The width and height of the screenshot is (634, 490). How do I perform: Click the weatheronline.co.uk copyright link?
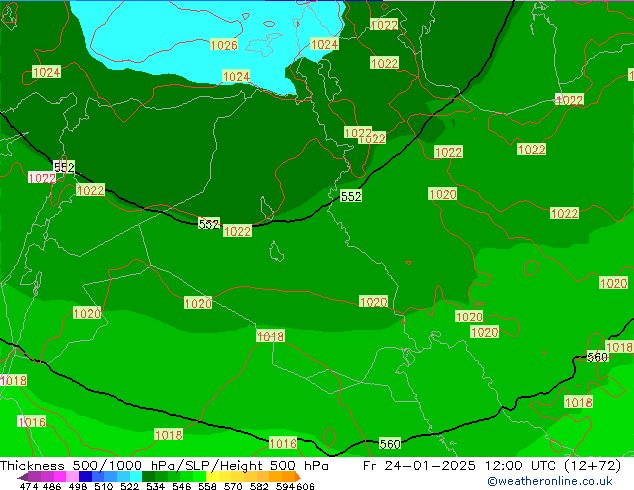click(550, 481)
